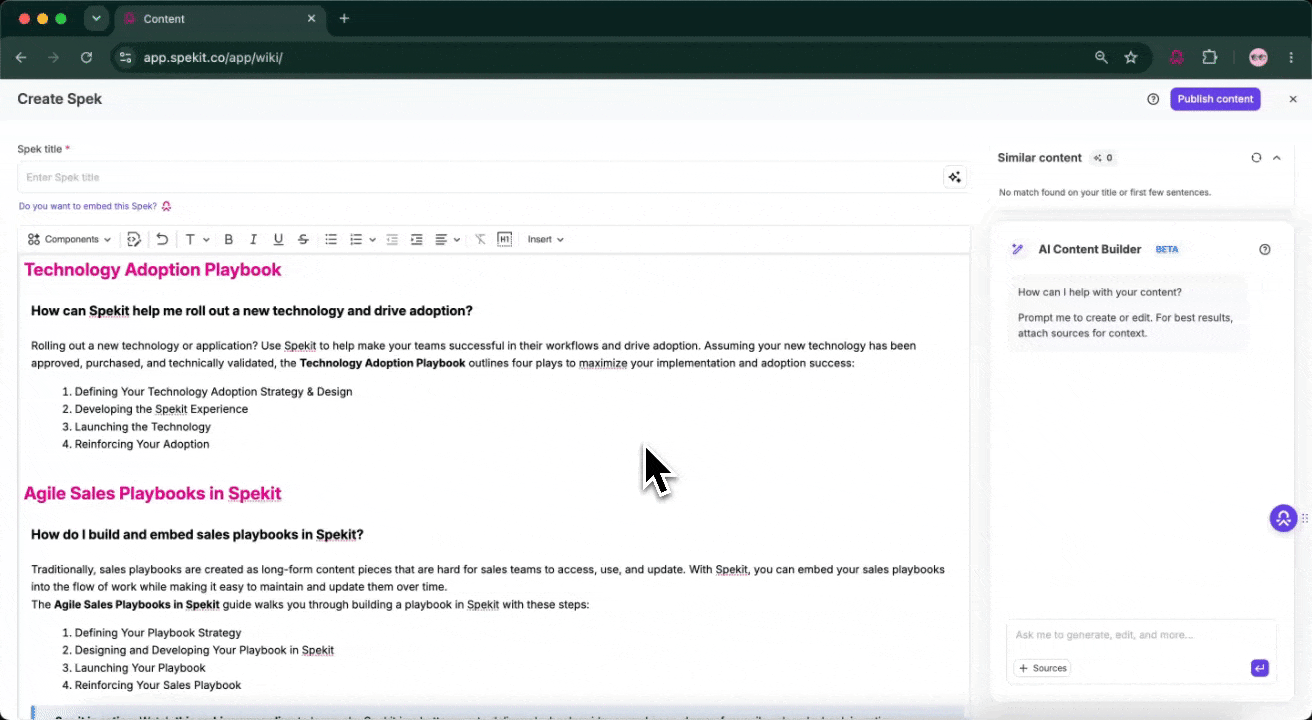Viewport: 1312px width, 720px height.
Task: Open the help icon beside Publish content
Action: [x=1153, y=99]
